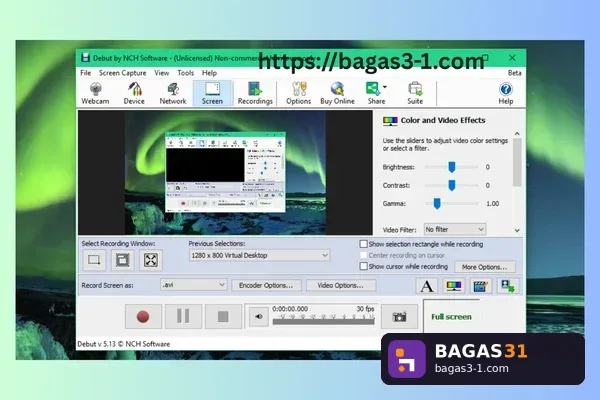Open the video watermark clapper icon
The height and width of the screenshot is (400, 600).
pyautogui.click(x=480, y=286)
